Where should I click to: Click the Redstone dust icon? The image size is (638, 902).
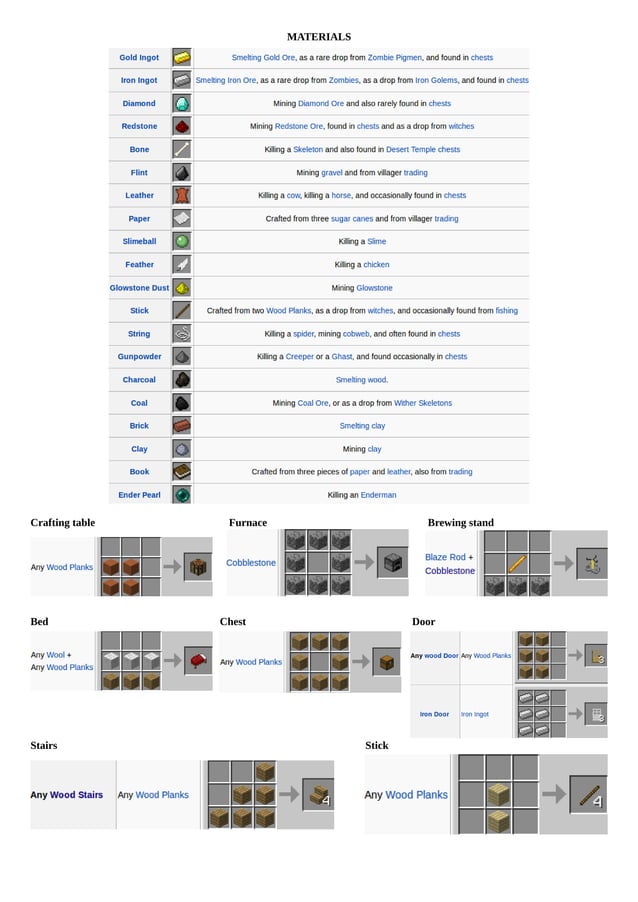pyautogui.click(x=182, y=127)
